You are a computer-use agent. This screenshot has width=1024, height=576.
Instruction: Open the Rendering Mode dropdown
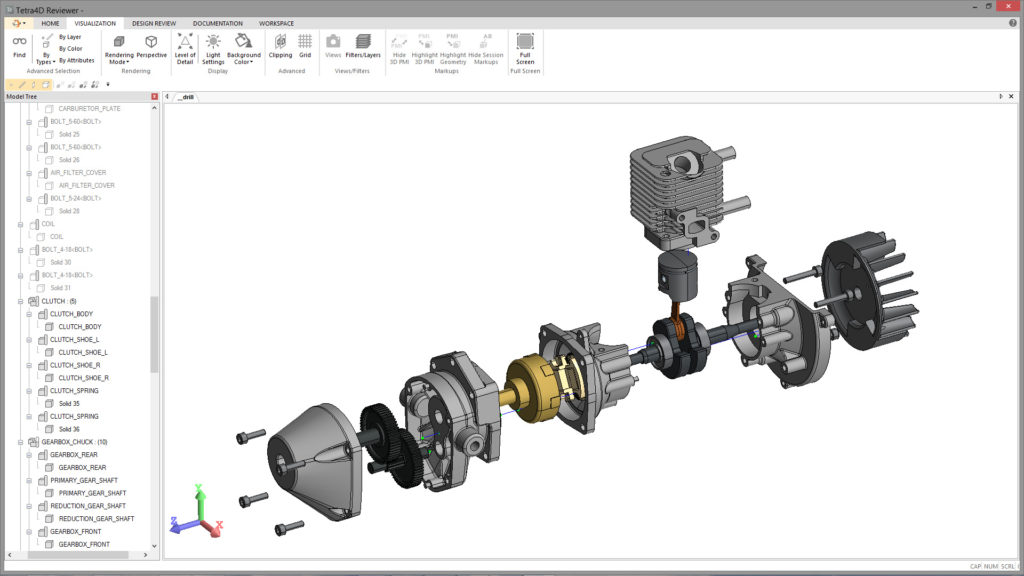[119, 48]
